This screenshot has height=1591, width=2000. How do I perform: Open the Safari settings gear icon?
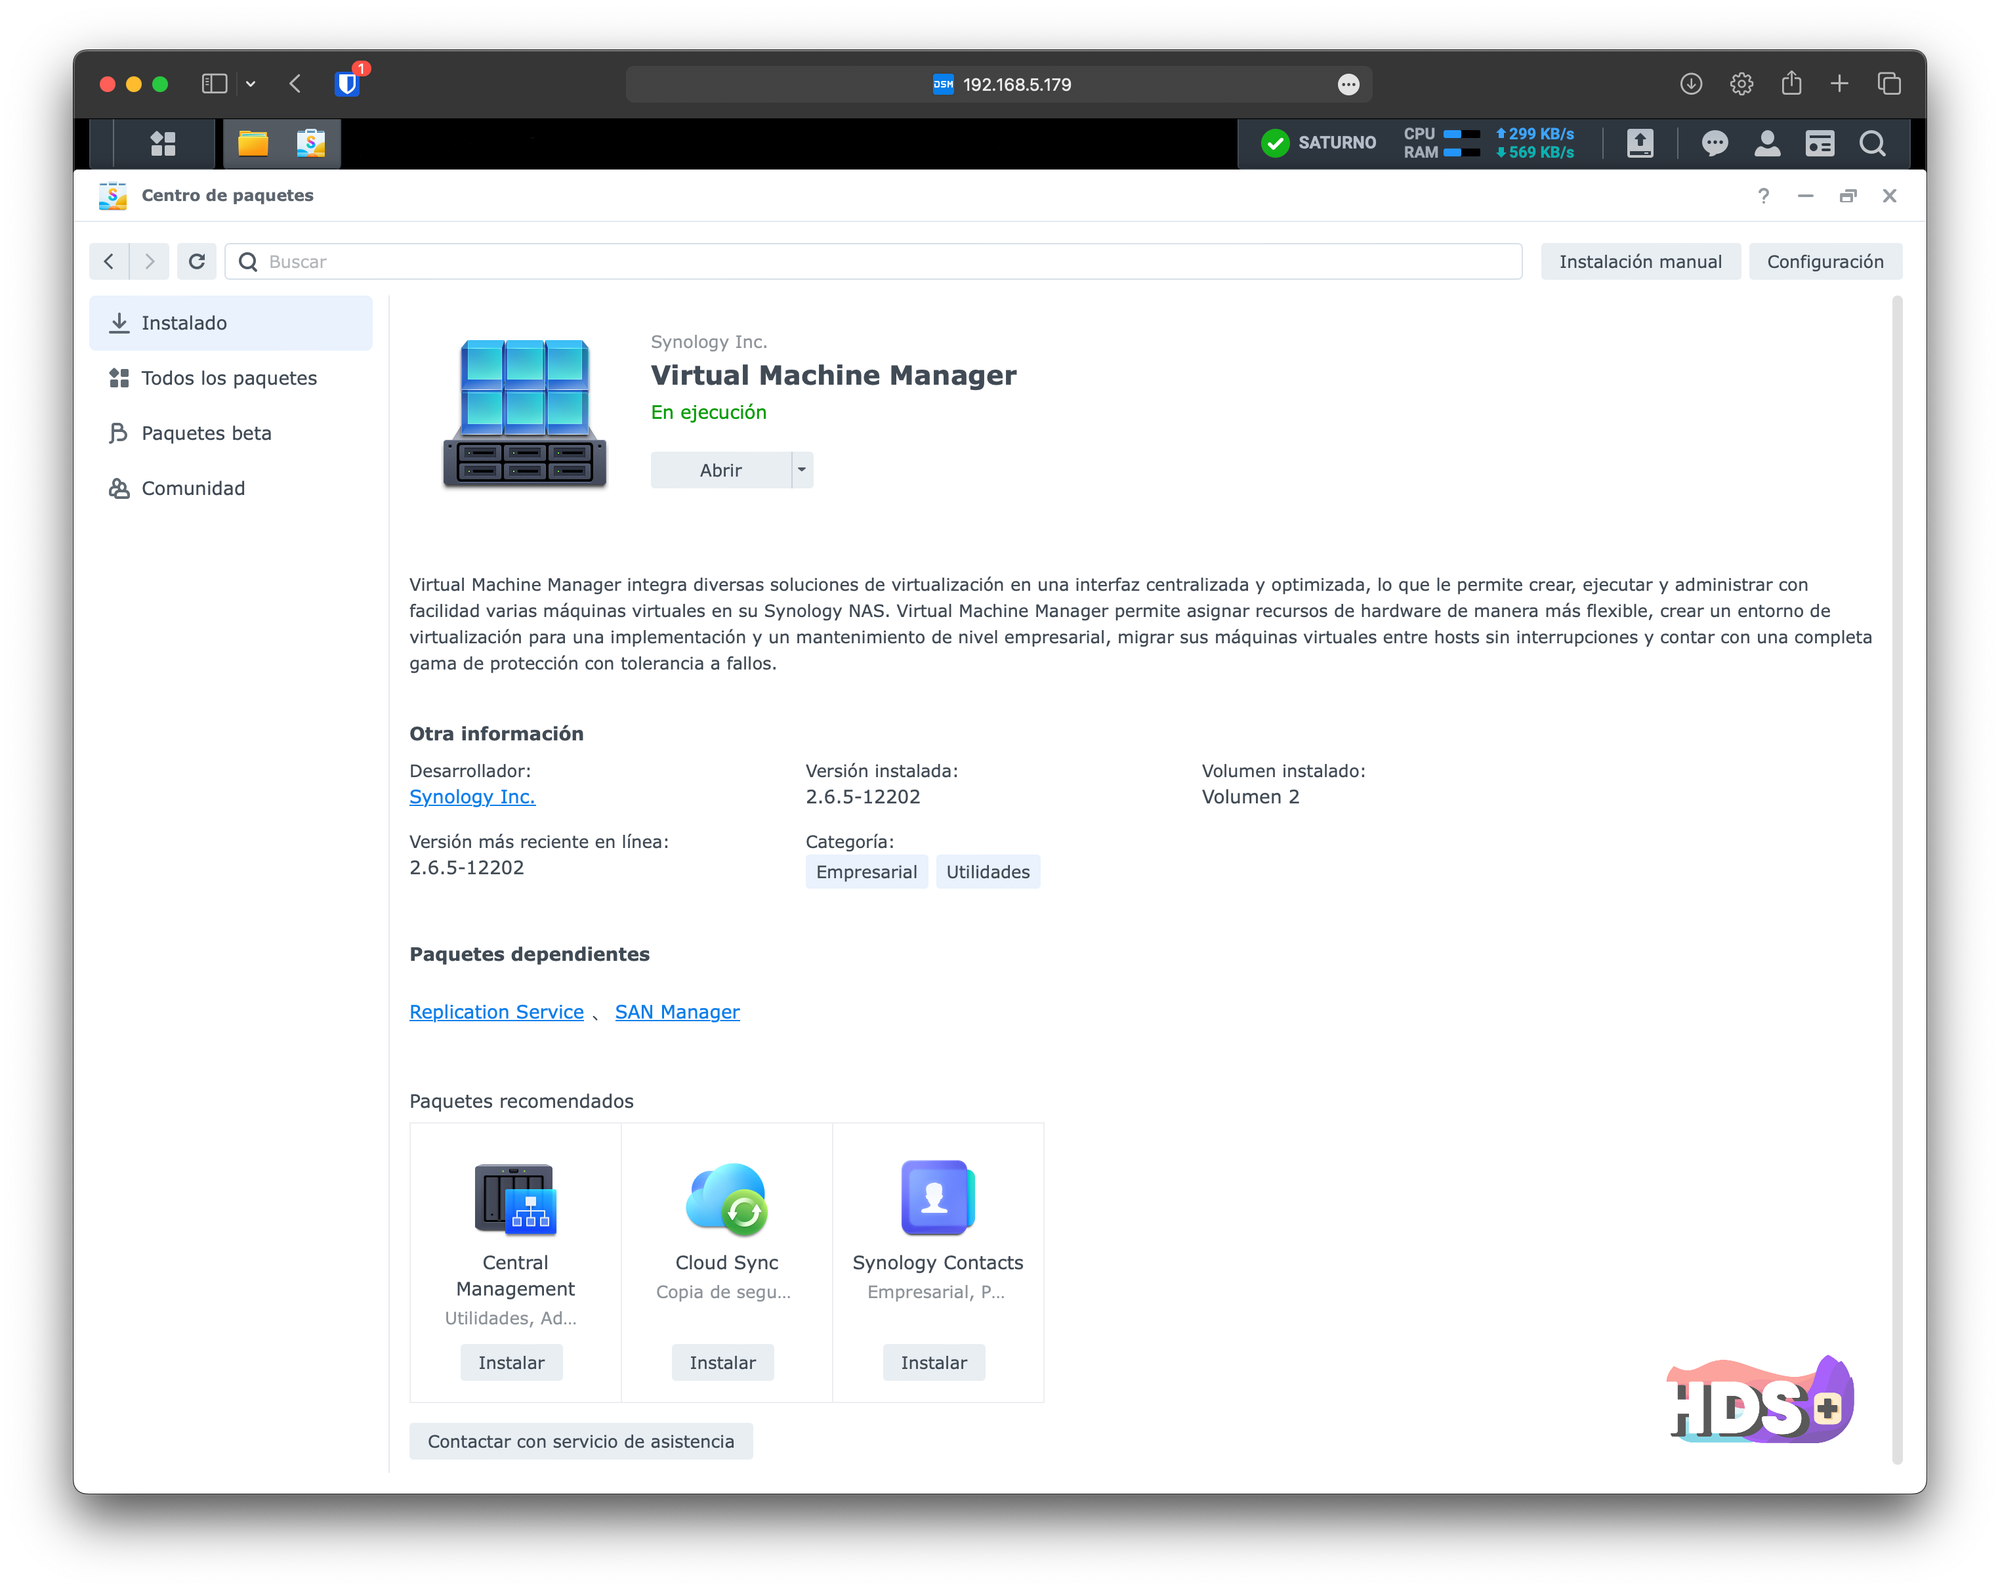click(x=1741, y=84)
